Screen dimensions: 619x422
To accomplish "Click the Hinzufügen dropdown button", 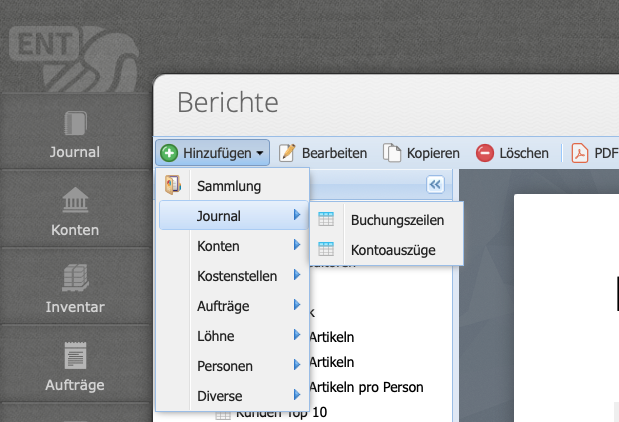I will (213, 153).
